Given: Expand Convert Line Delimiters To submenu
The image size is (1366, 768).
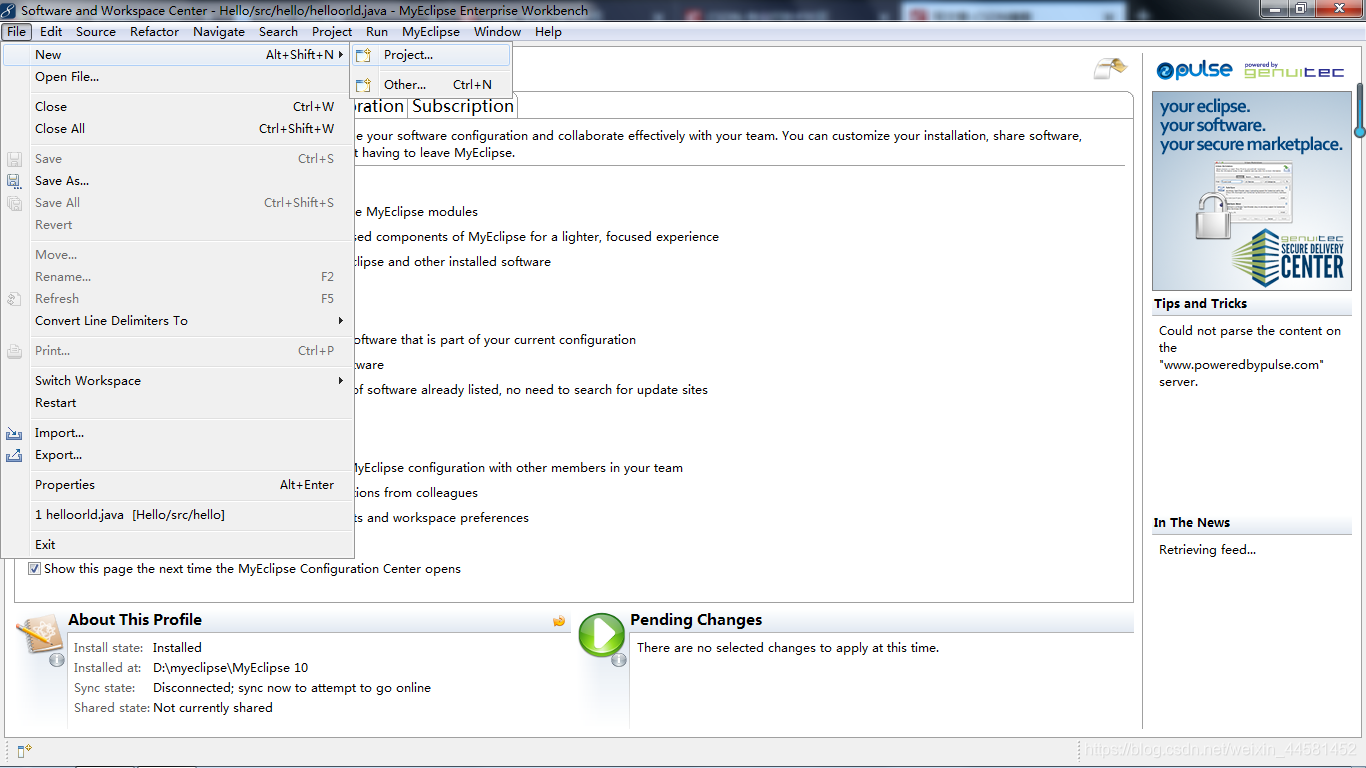Looking at the screenshot, I should [x=177, y=321].
